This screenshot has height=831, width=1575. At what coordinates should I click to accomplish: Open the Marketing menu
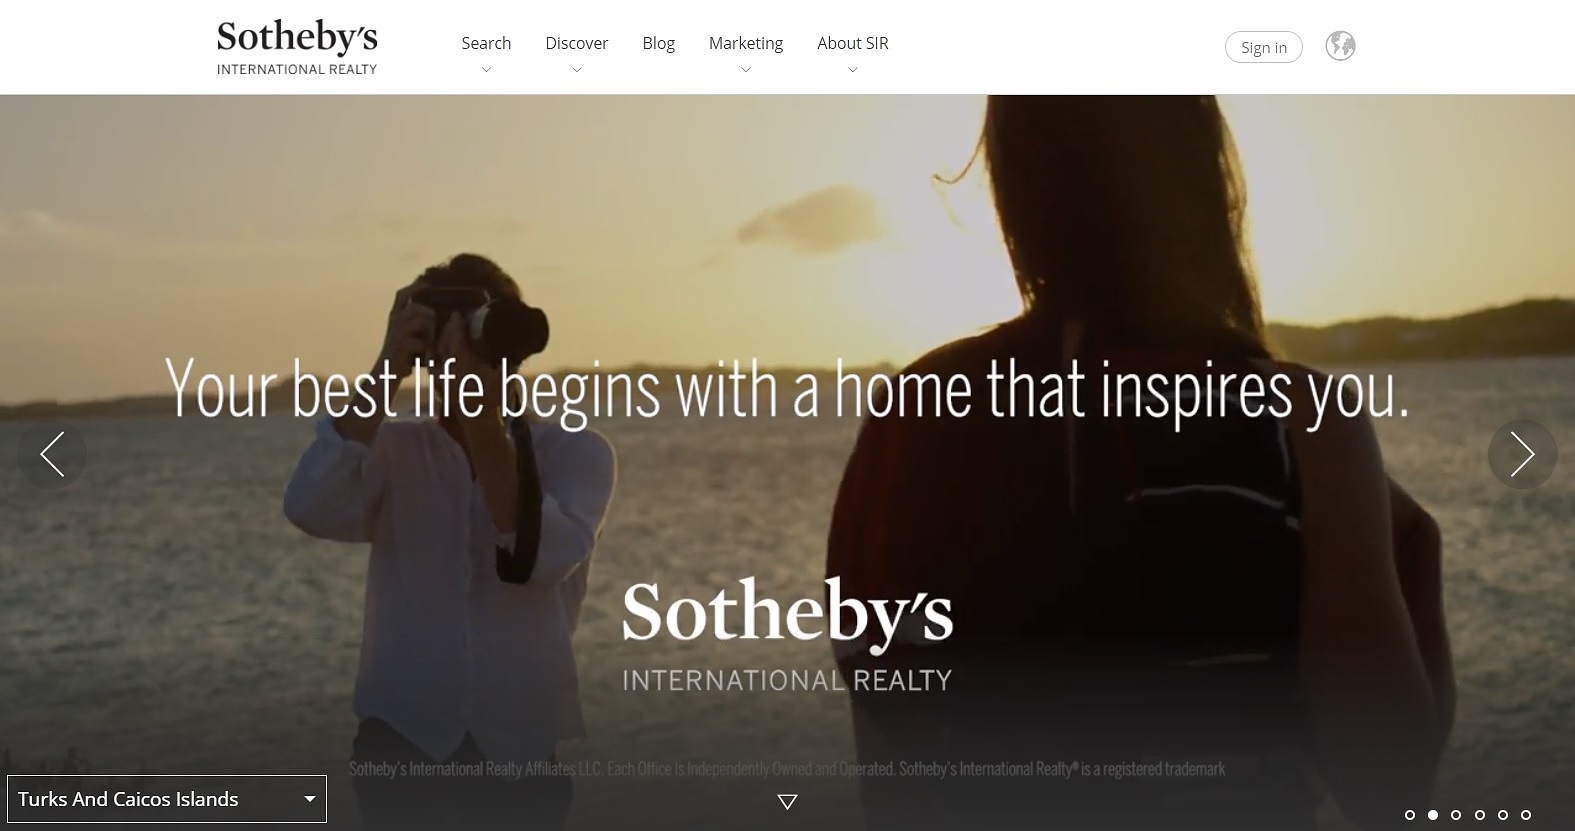pos(746,43)
